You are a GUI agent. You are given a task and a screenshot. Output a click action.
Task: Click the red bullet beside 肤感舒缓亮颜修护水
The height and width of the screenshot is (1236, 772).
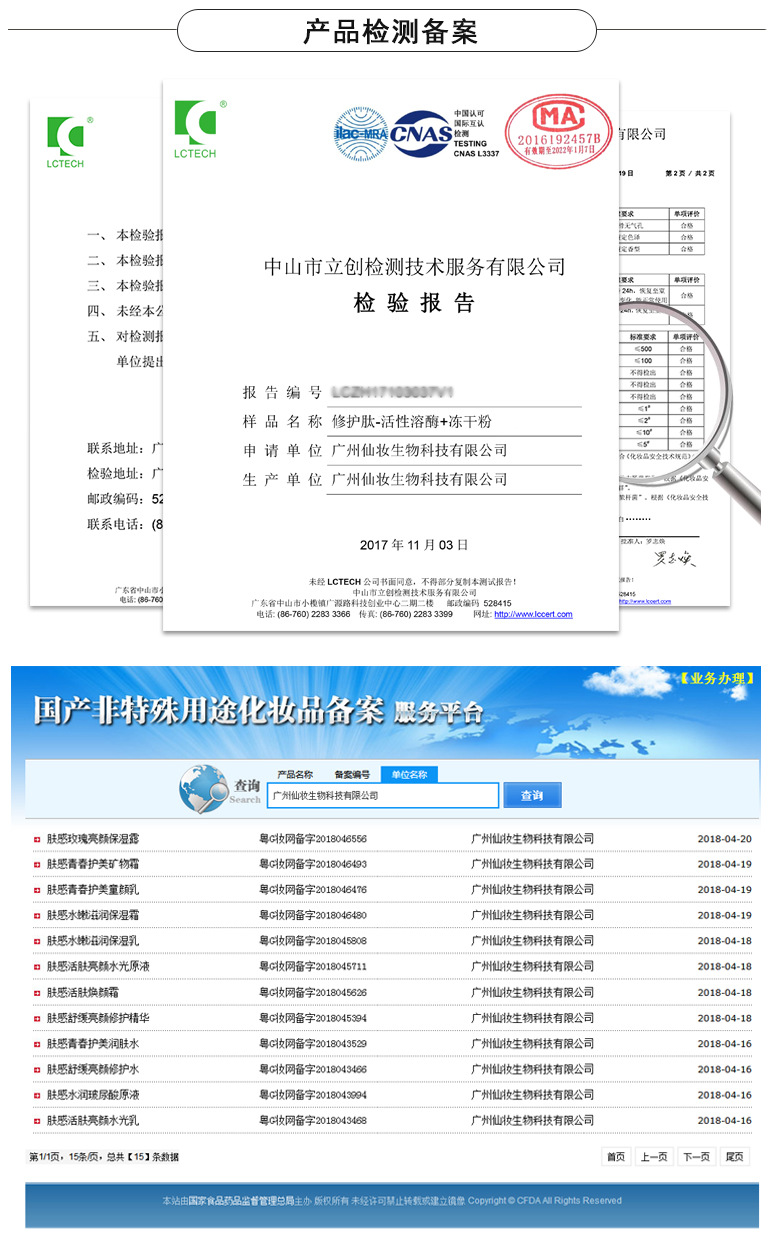(x=37, y=1070)
